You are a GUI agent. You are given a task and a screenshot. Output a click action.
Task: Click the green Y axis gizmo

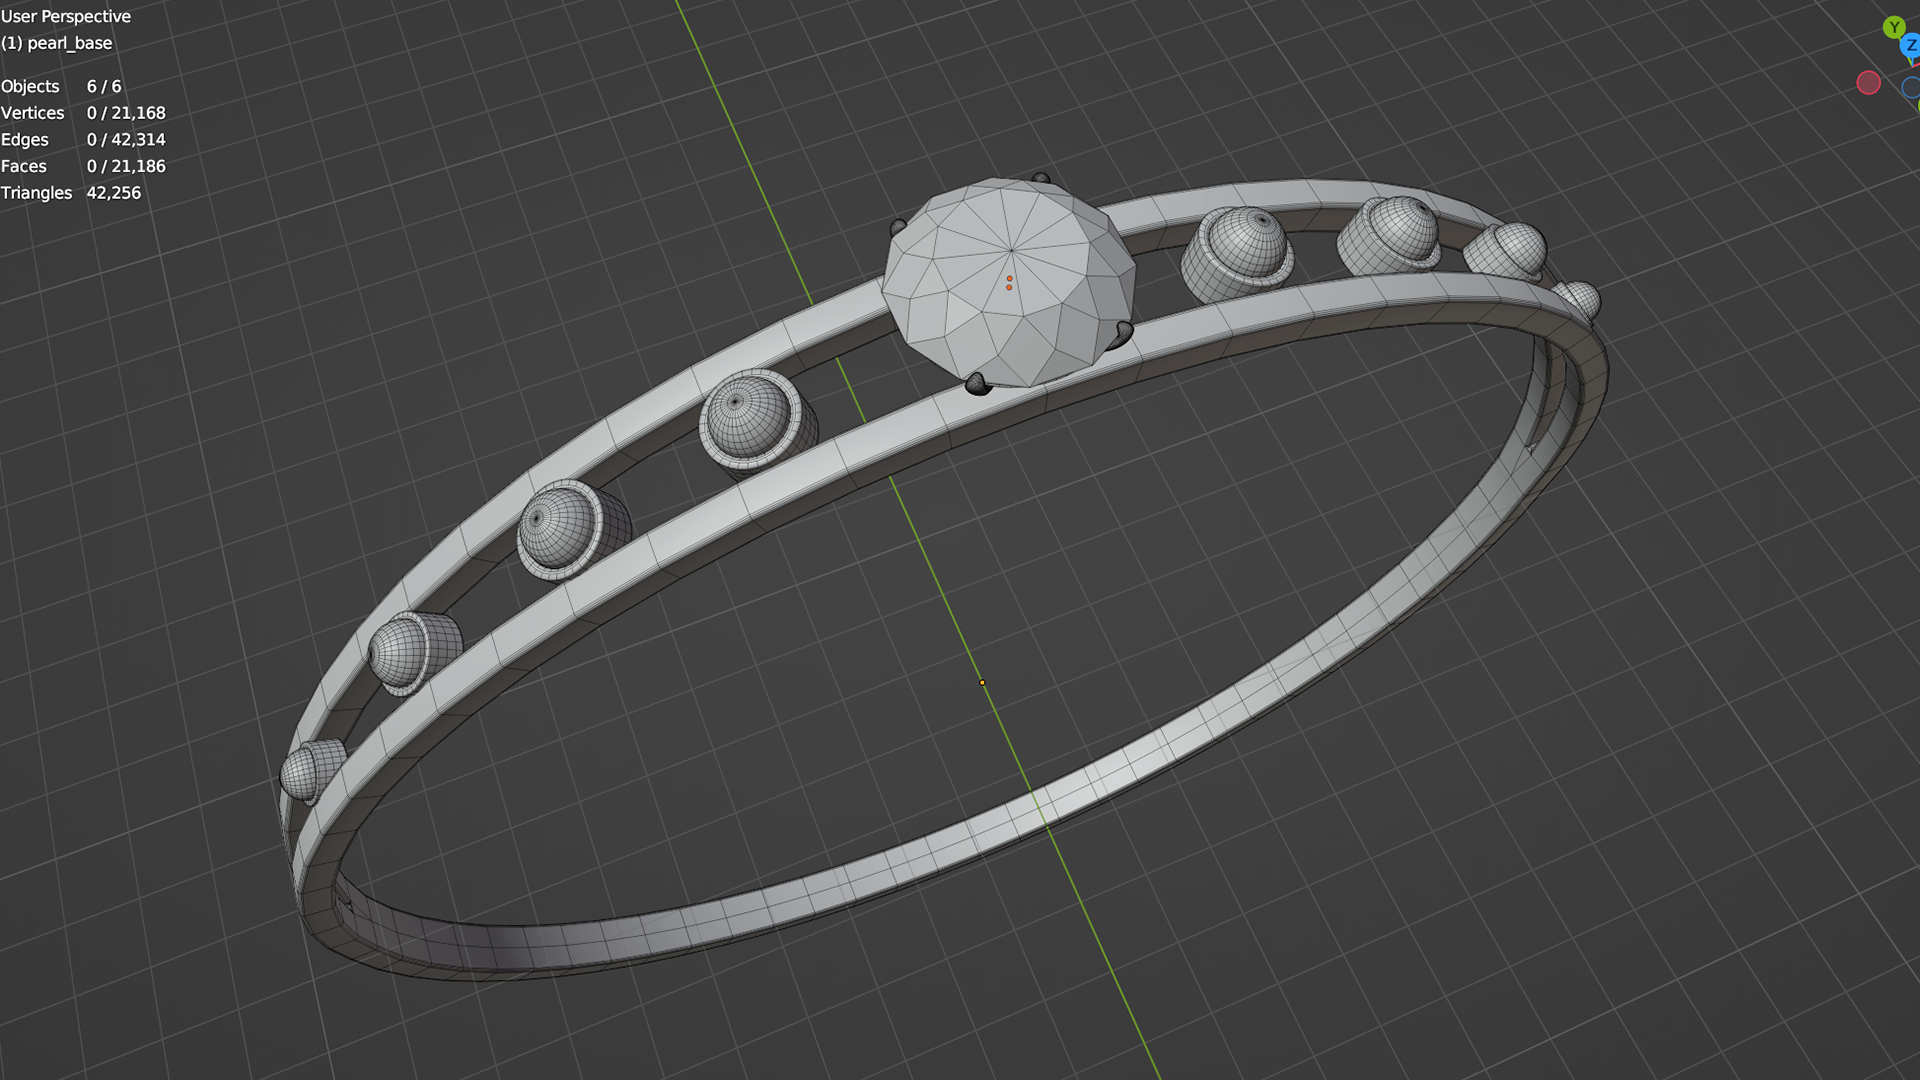[1893, 27]
